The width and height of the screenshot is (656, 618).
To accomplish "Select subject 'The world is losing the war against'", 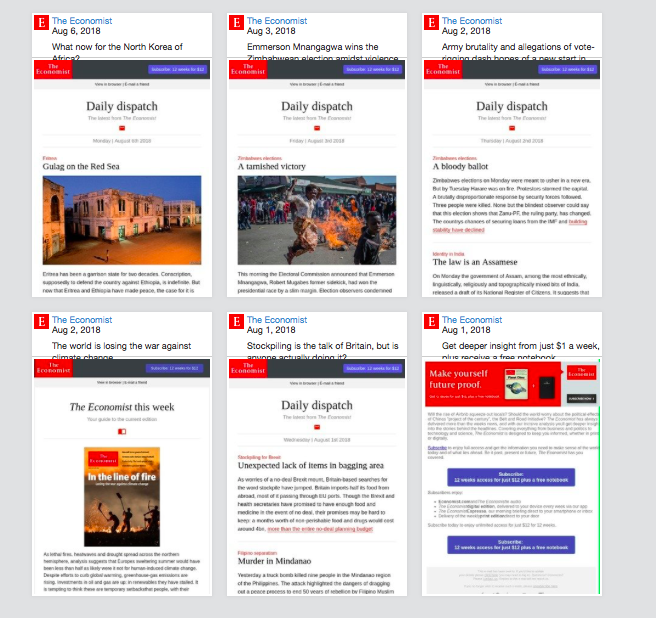I will (121, 346).
